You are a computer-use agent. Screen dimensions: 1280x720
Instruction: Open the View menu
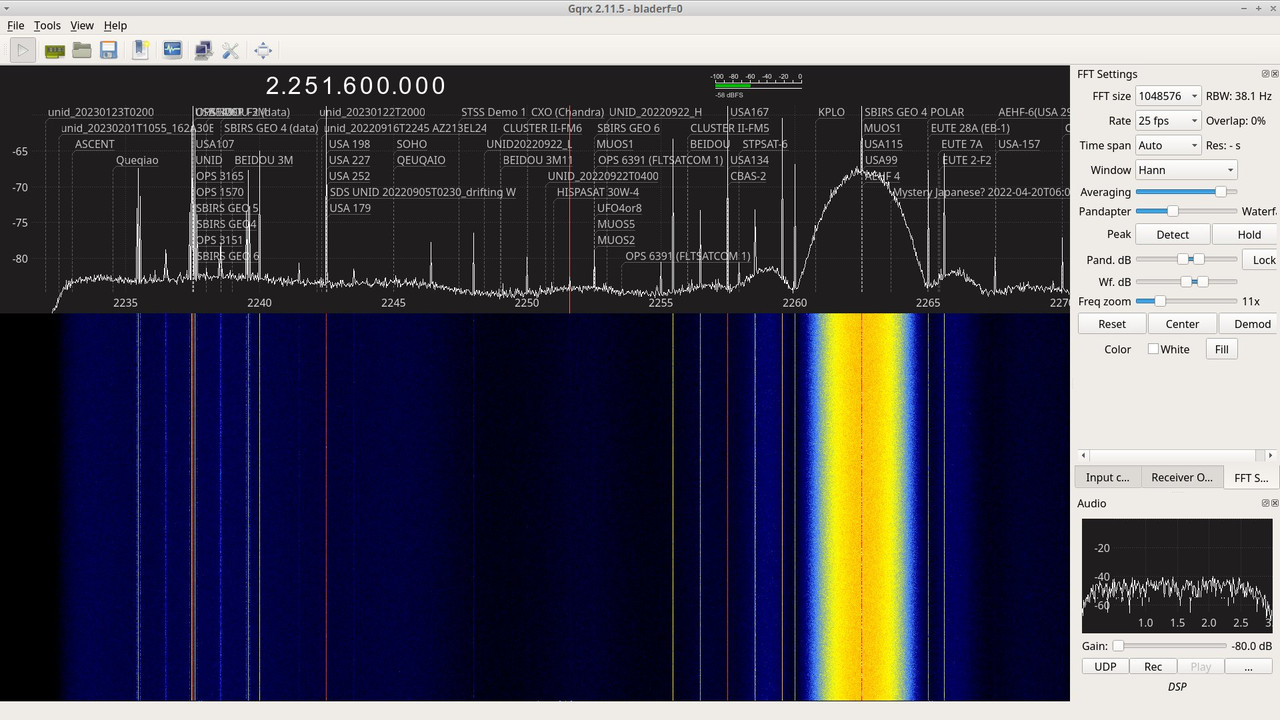coord(82,25)
